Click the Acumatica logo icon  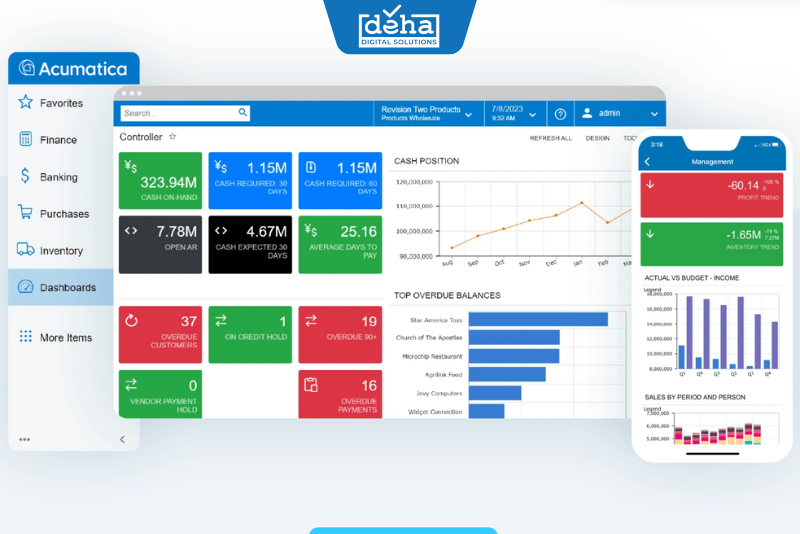[27, 68]
